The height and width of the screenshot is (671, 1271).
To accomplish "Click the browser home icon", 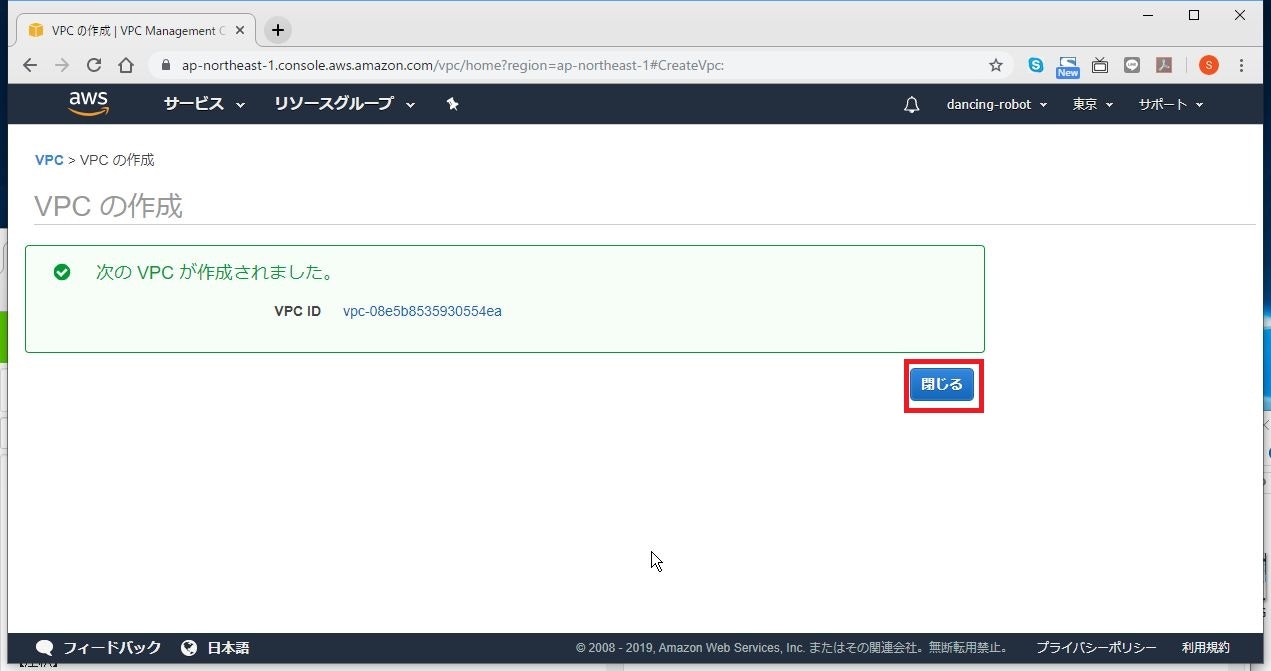I will 126,65.
